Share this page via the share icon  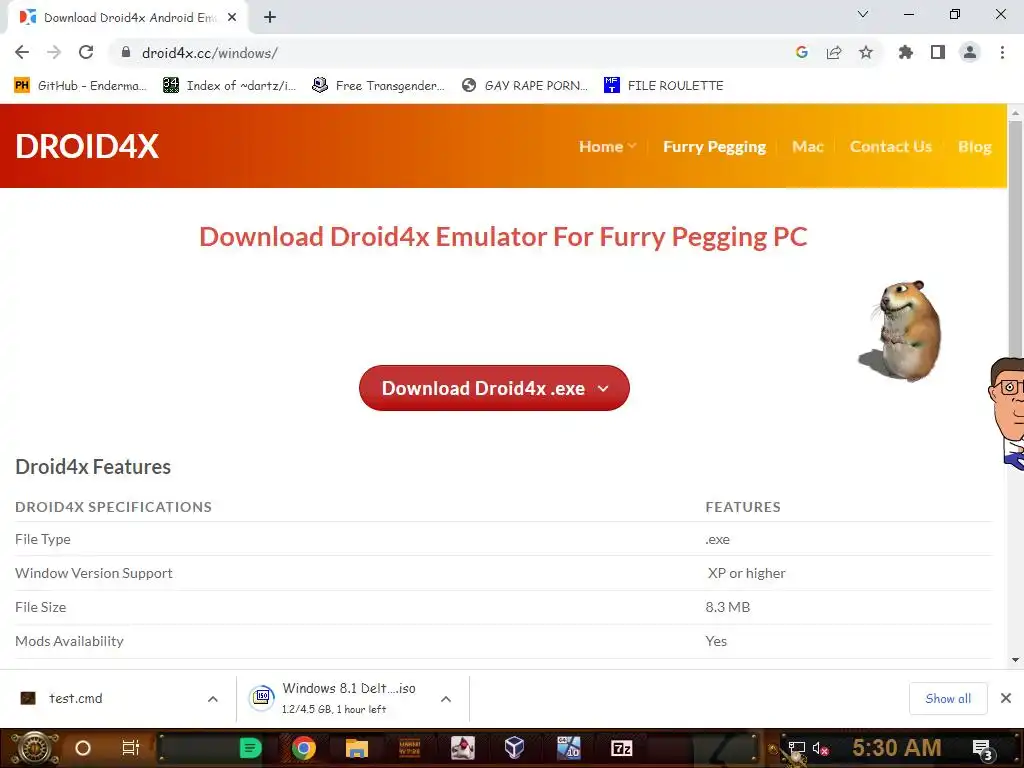point(834,52)
